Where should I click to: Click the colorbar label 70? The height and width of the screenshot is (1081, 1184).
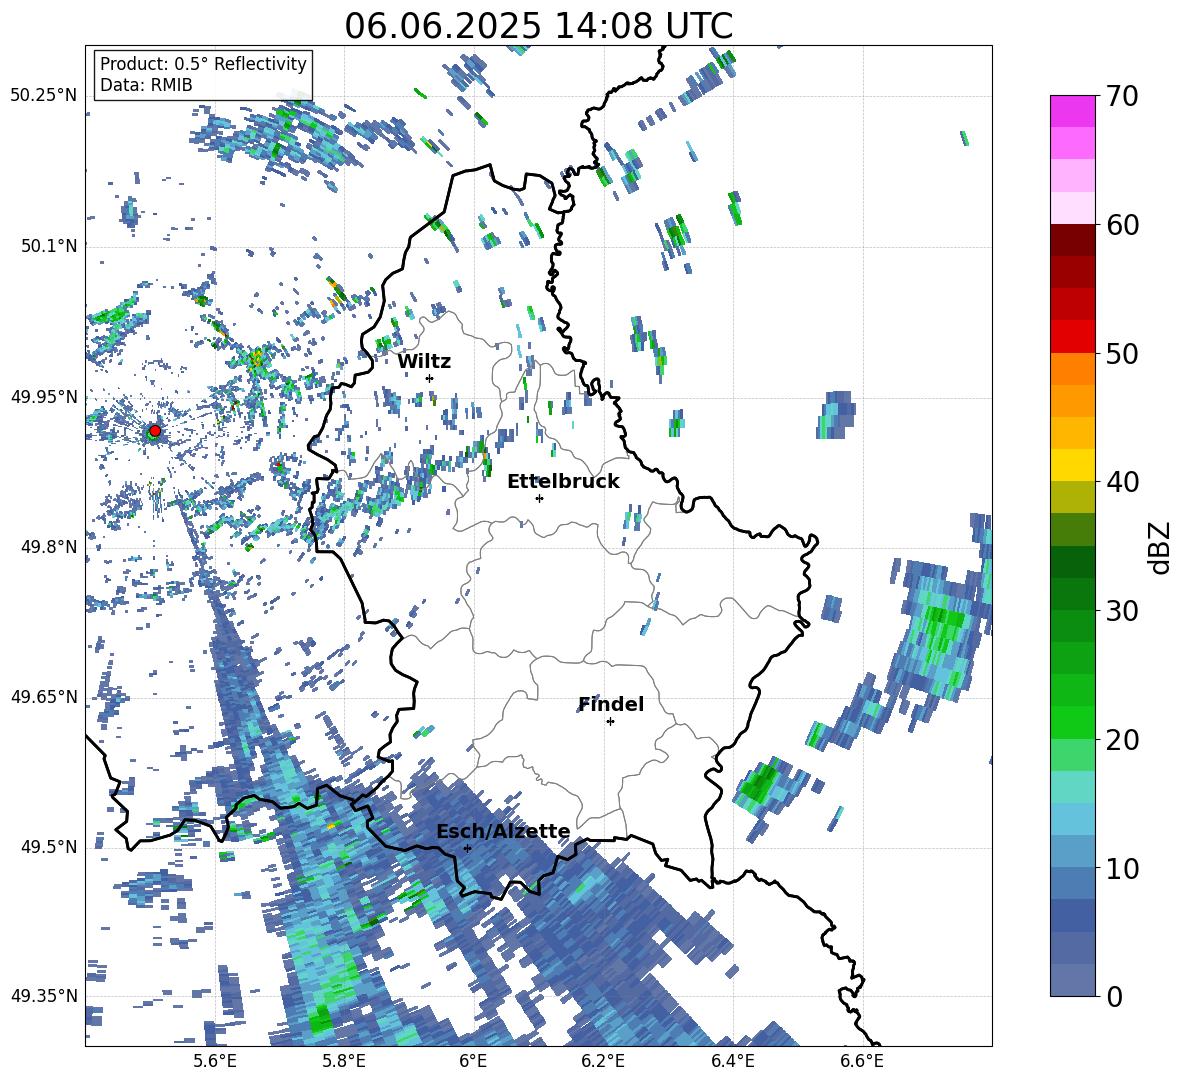click(x=1122, y=97)
